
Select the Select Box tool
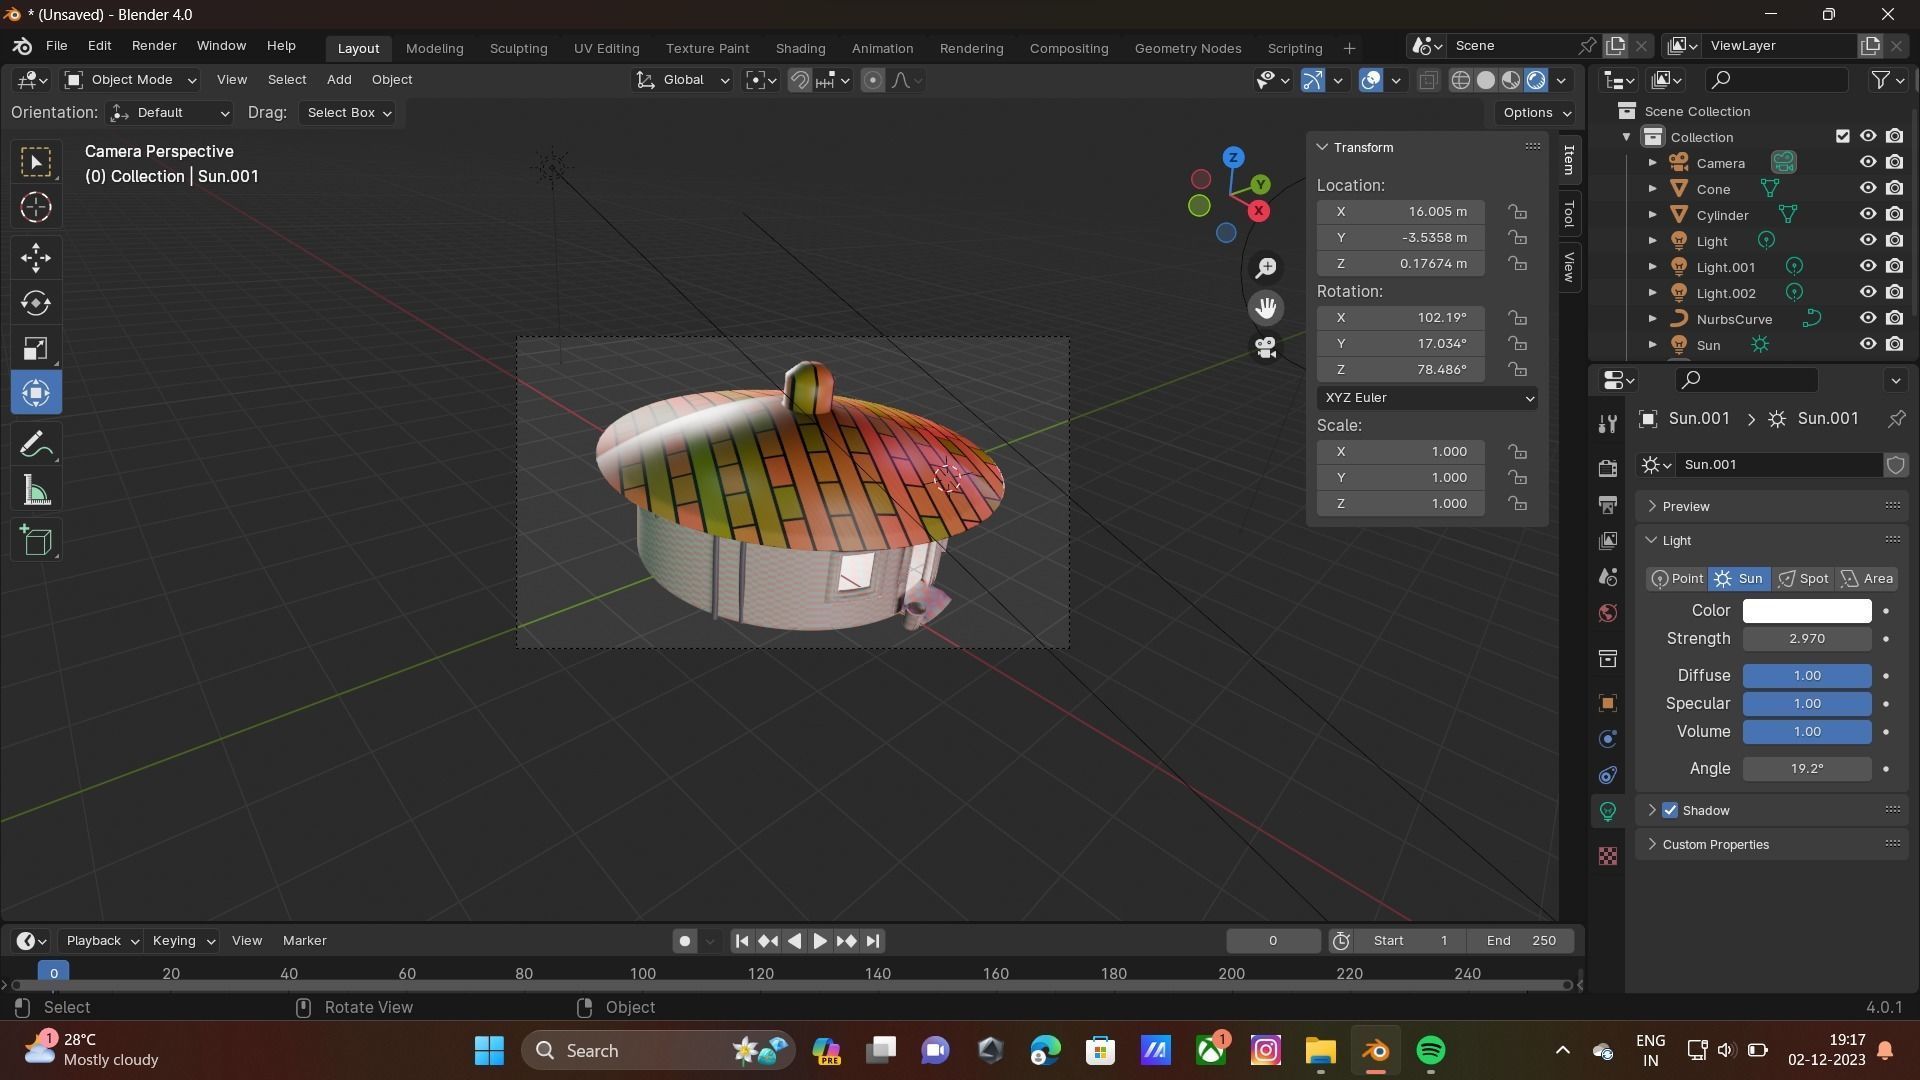point(36,162)
